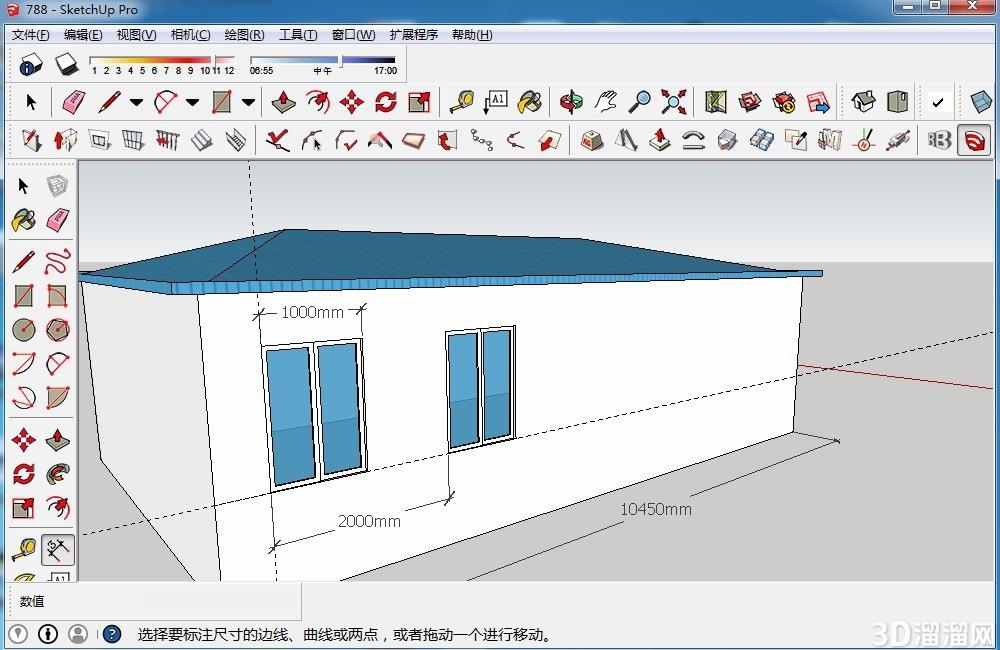Open the 绘图(R) menu
Screen dimensions: 1000x650
pos(244,34)
